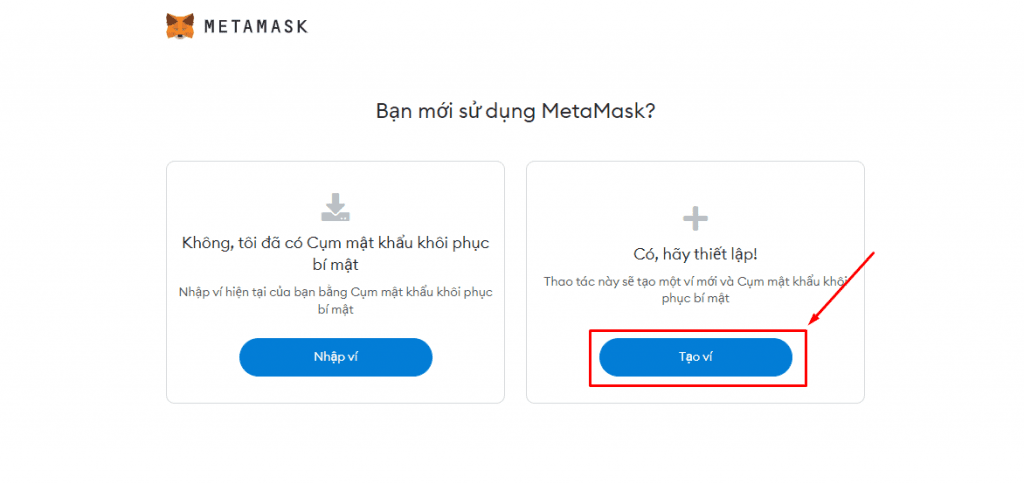Click the red arrow annotation
This screenshot has height=484, width=1024.
[x=845, y=287]
